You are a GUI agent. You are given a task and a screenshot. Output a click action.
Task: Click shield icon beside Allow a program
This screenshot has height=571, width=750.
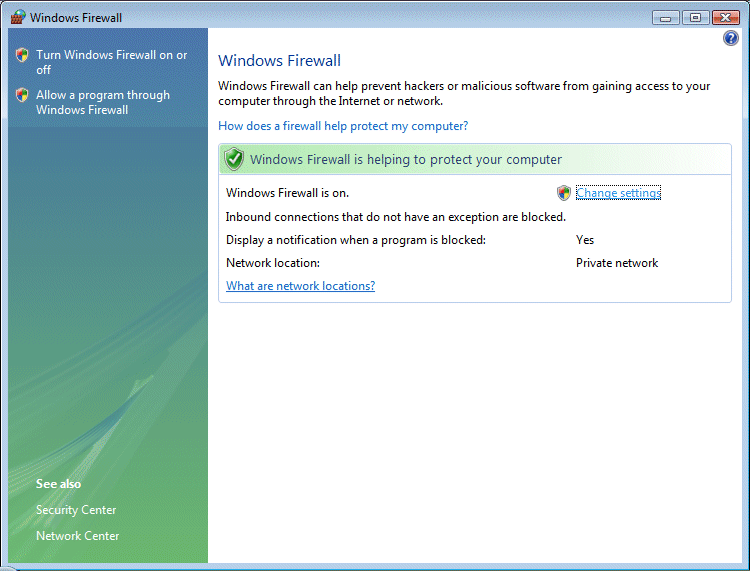coord(22,96)
